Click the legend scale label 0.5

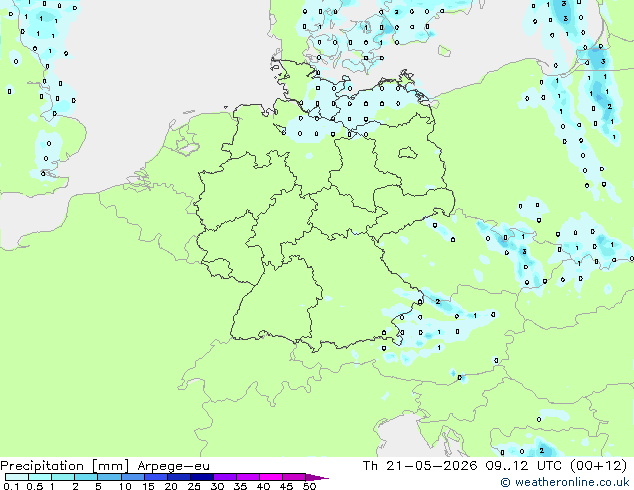(x=35, y=486)
